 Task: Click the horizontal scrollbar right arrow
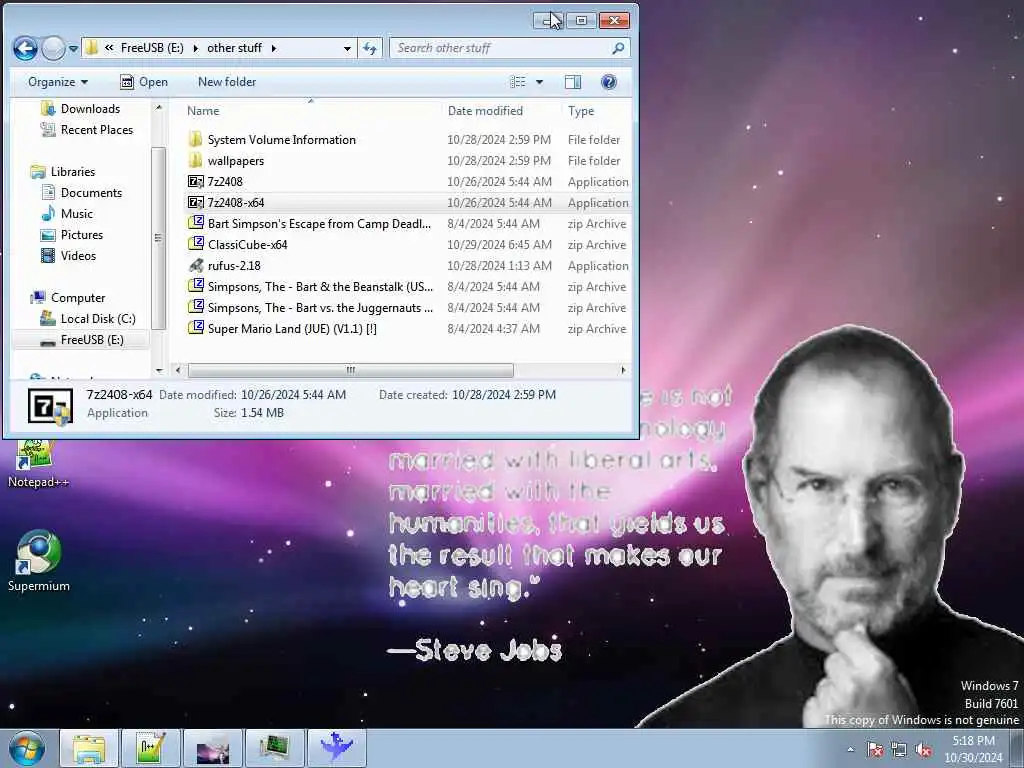[623, 370]
